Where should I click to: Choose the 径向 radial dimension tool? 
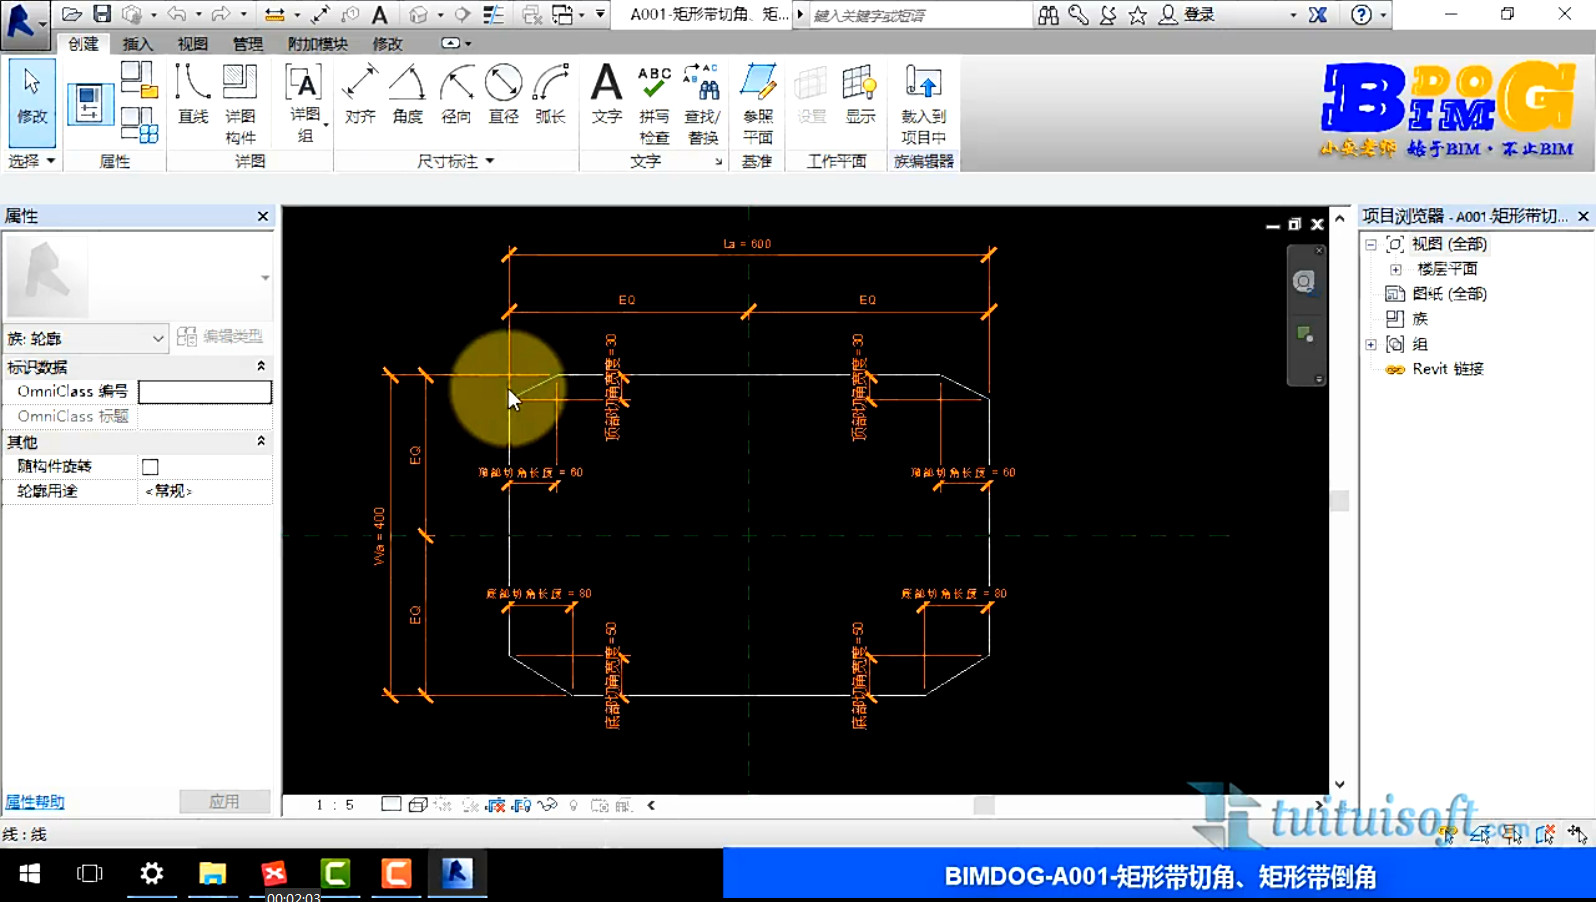tap(456, 95)
